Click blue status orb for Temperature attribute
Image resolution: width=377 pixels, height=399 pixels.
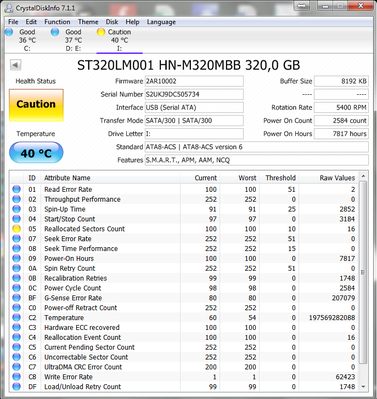click(16, 317)
